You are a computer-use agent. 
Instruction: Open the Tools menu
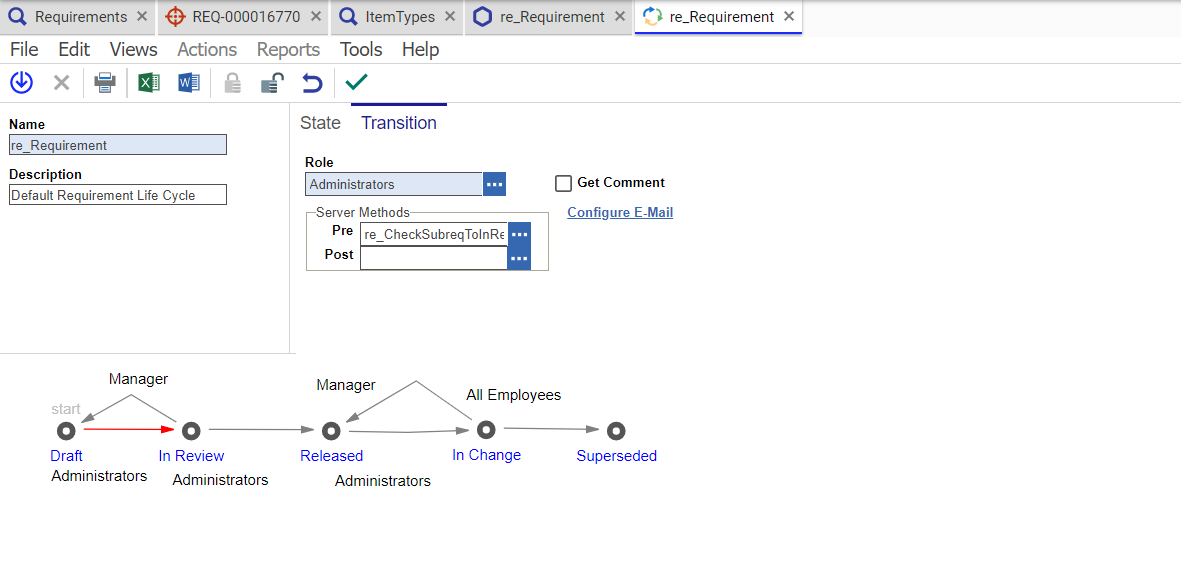(x=361, y=49)
